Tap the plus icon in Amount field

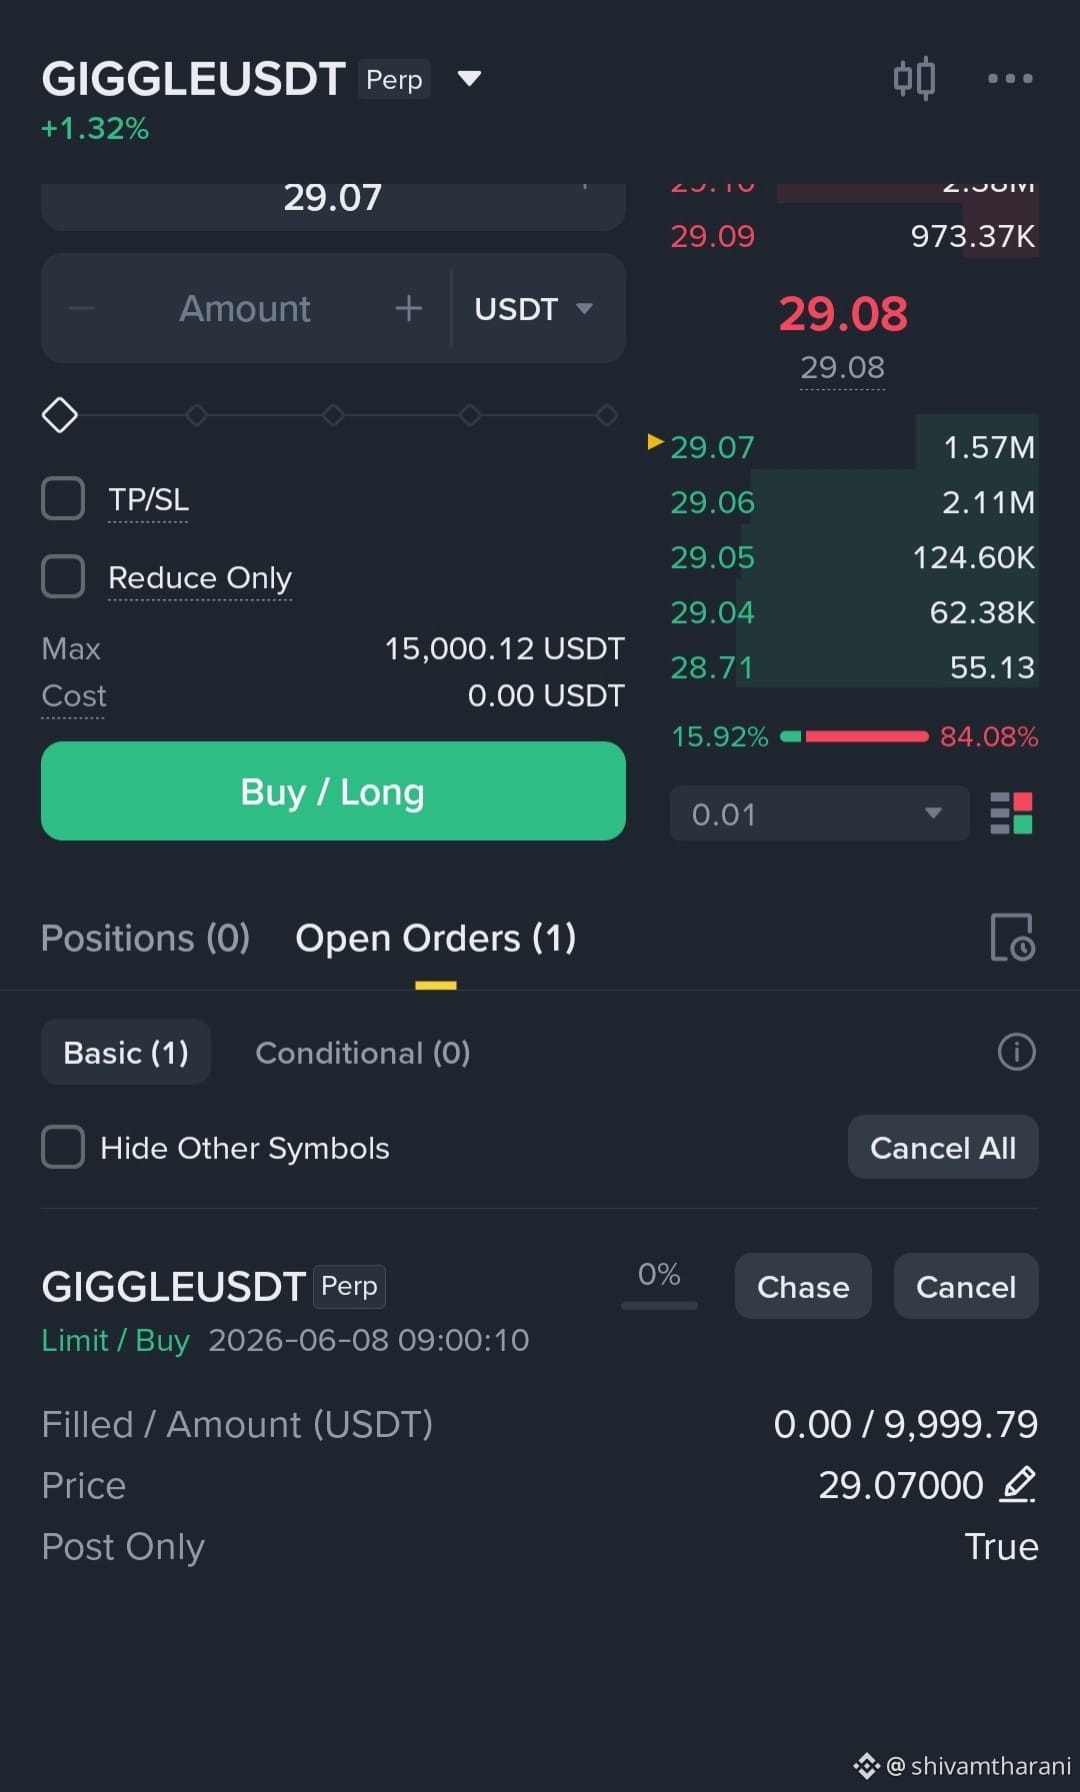tap(408, 308)
